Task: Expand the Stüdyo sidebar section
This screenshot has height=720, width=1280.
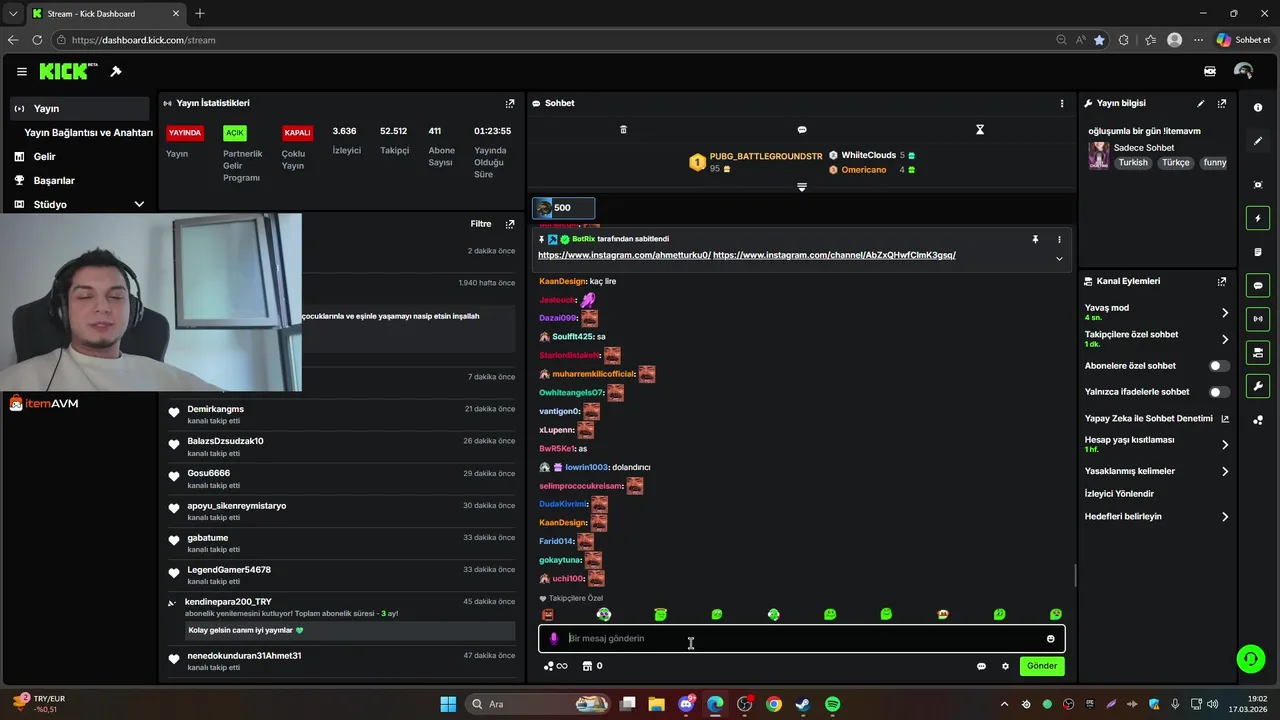Action: pos(139,204)
